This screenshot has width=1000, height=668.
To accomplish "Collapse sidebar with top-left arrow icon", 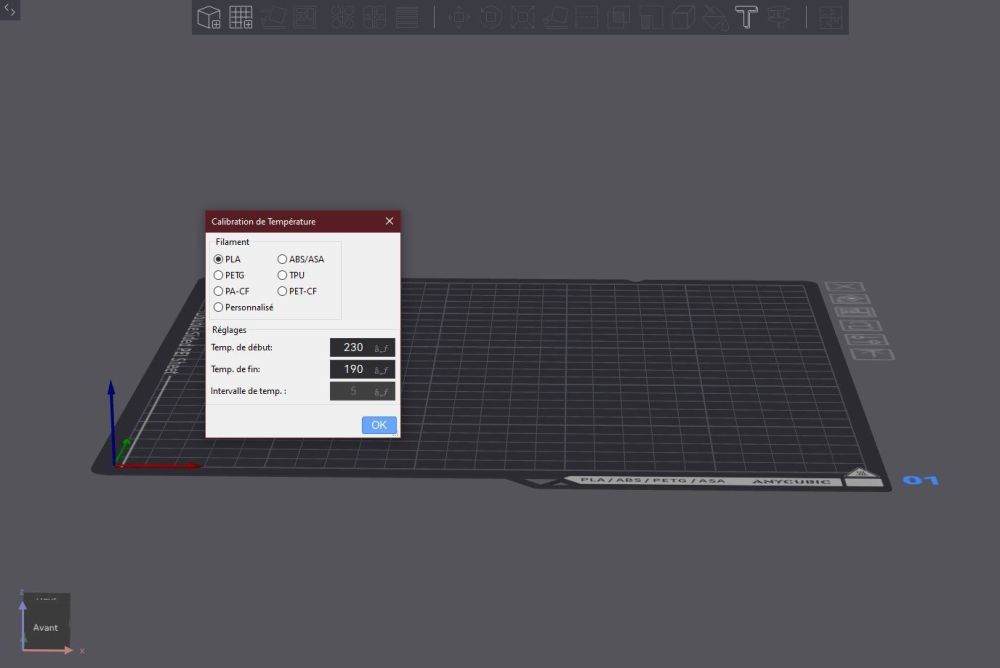I will pos(10,10).
